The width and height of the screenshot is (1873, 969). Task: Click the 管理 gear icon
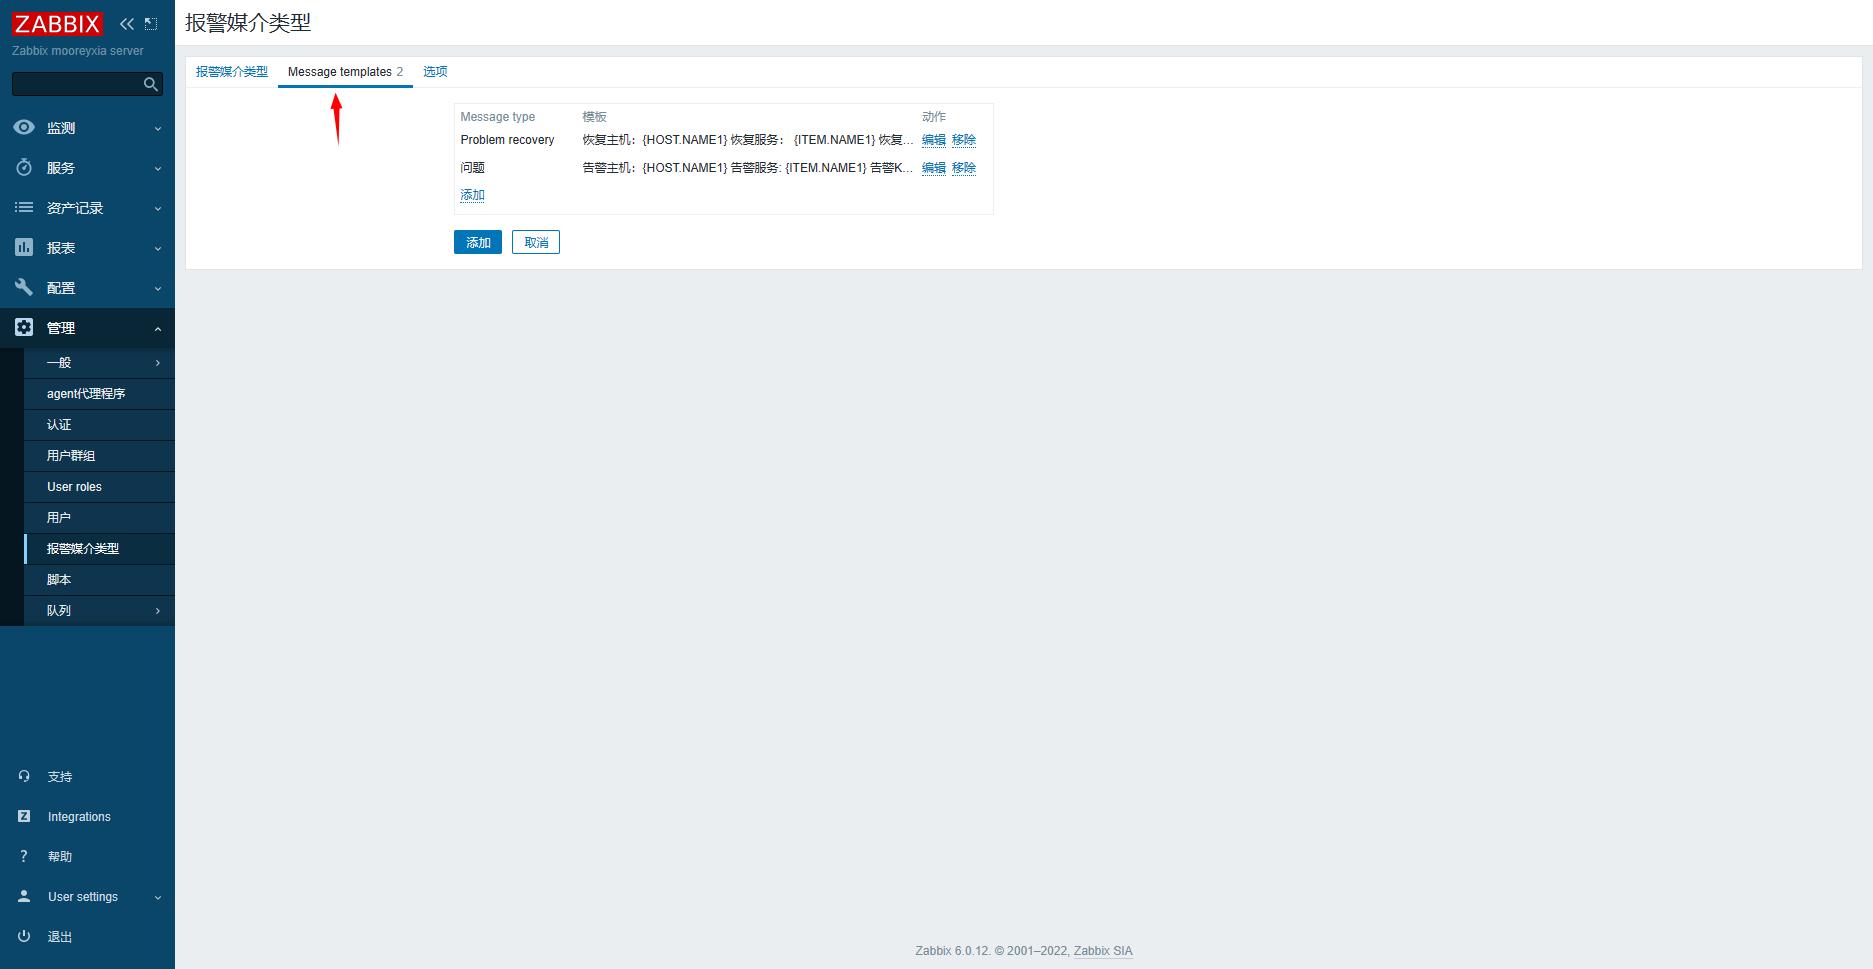tap(24, 328)
